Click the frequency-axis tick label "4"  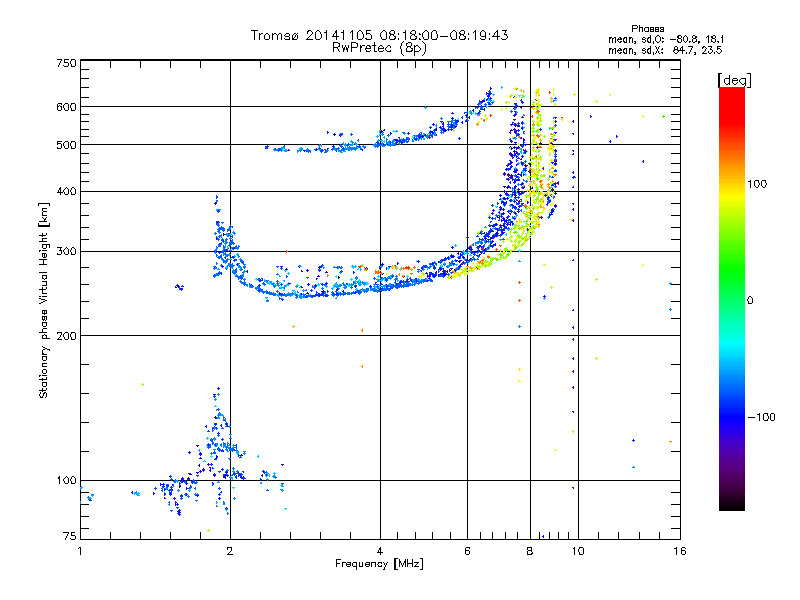(x=380, y=551)
